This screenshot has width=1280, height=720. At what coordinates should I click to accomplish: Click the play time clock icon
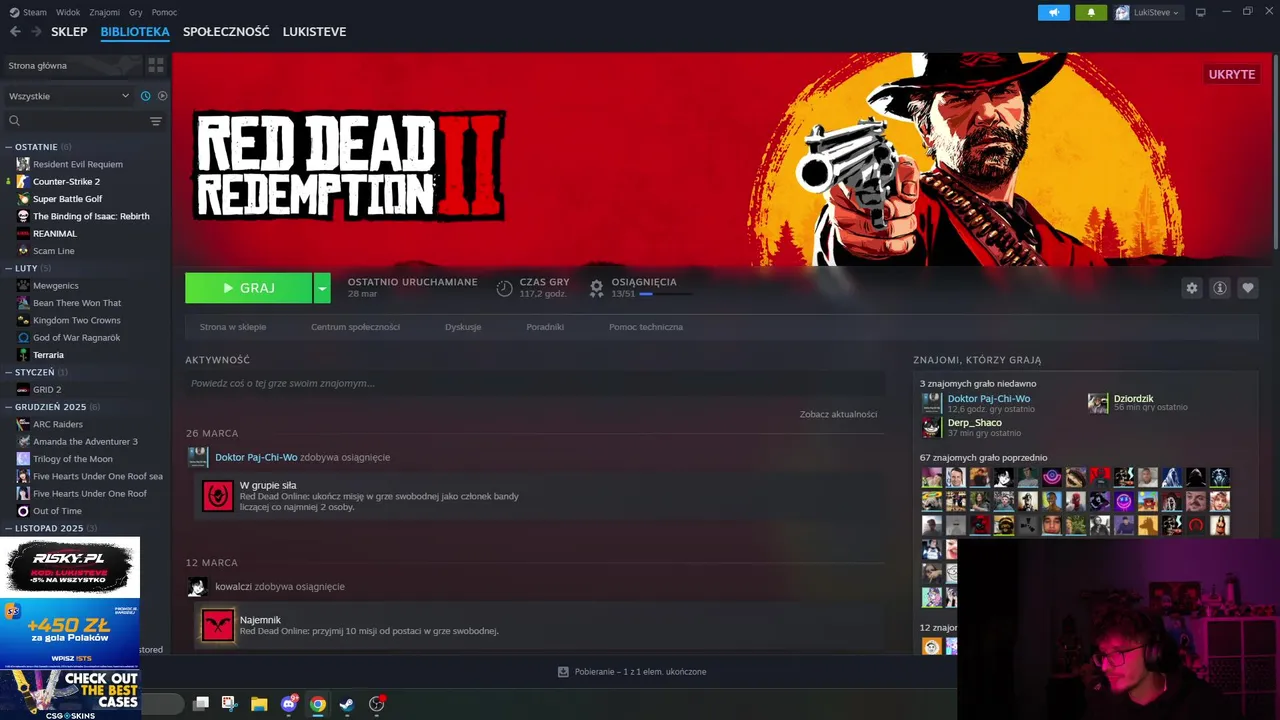(504, 288)
